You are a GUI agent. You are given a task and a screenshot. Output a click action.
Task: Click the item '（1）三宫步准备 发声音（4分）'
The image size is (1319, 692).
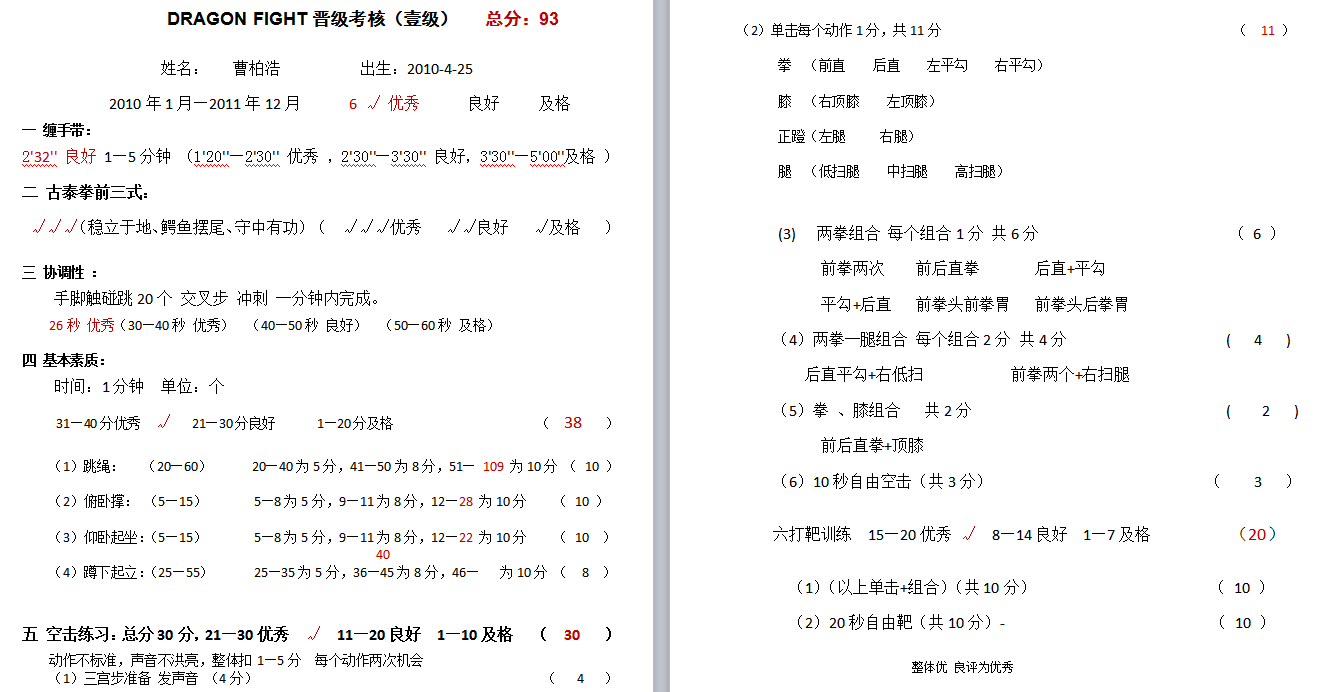[152, 678]
